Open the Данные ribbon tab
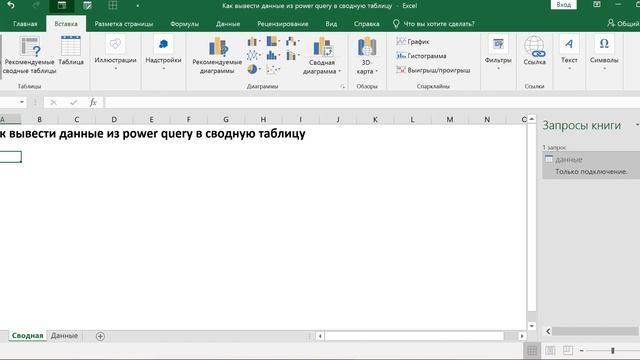Image resolution: width=640 pixels, height=360 pixels. pos(228,24)
